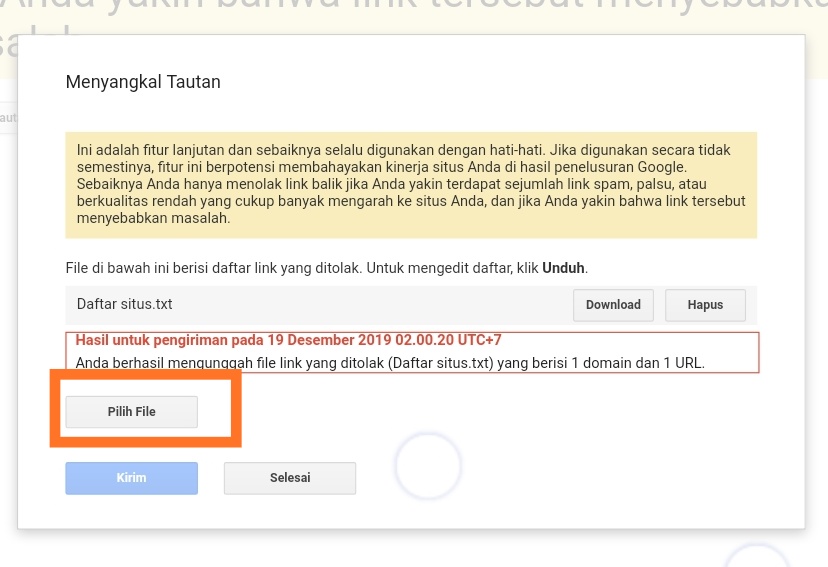Submit with the Kirim button

click(x=131, y=478)
